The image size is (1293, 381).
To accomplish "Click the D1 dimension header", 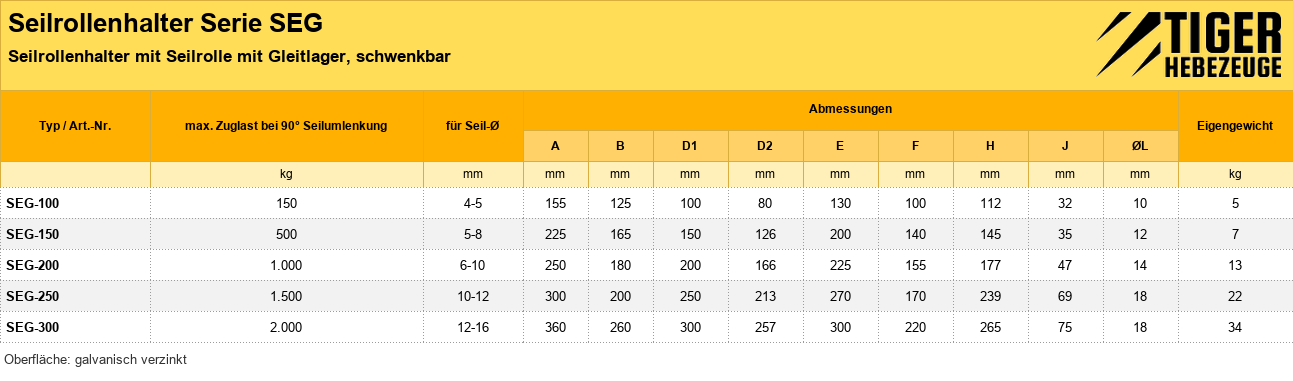I will coord(690,146).
